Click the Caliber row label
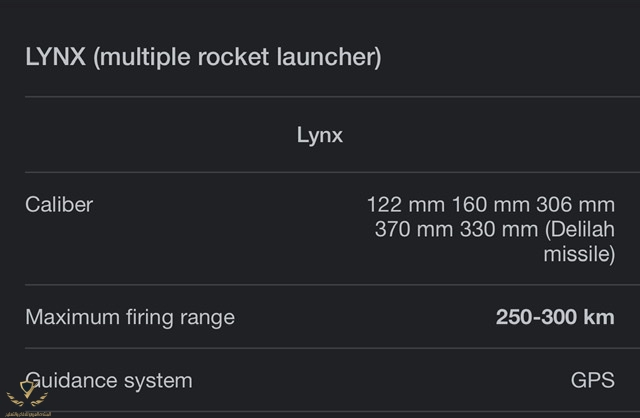This screenshot has height=418, width=640. click(59, 205)
